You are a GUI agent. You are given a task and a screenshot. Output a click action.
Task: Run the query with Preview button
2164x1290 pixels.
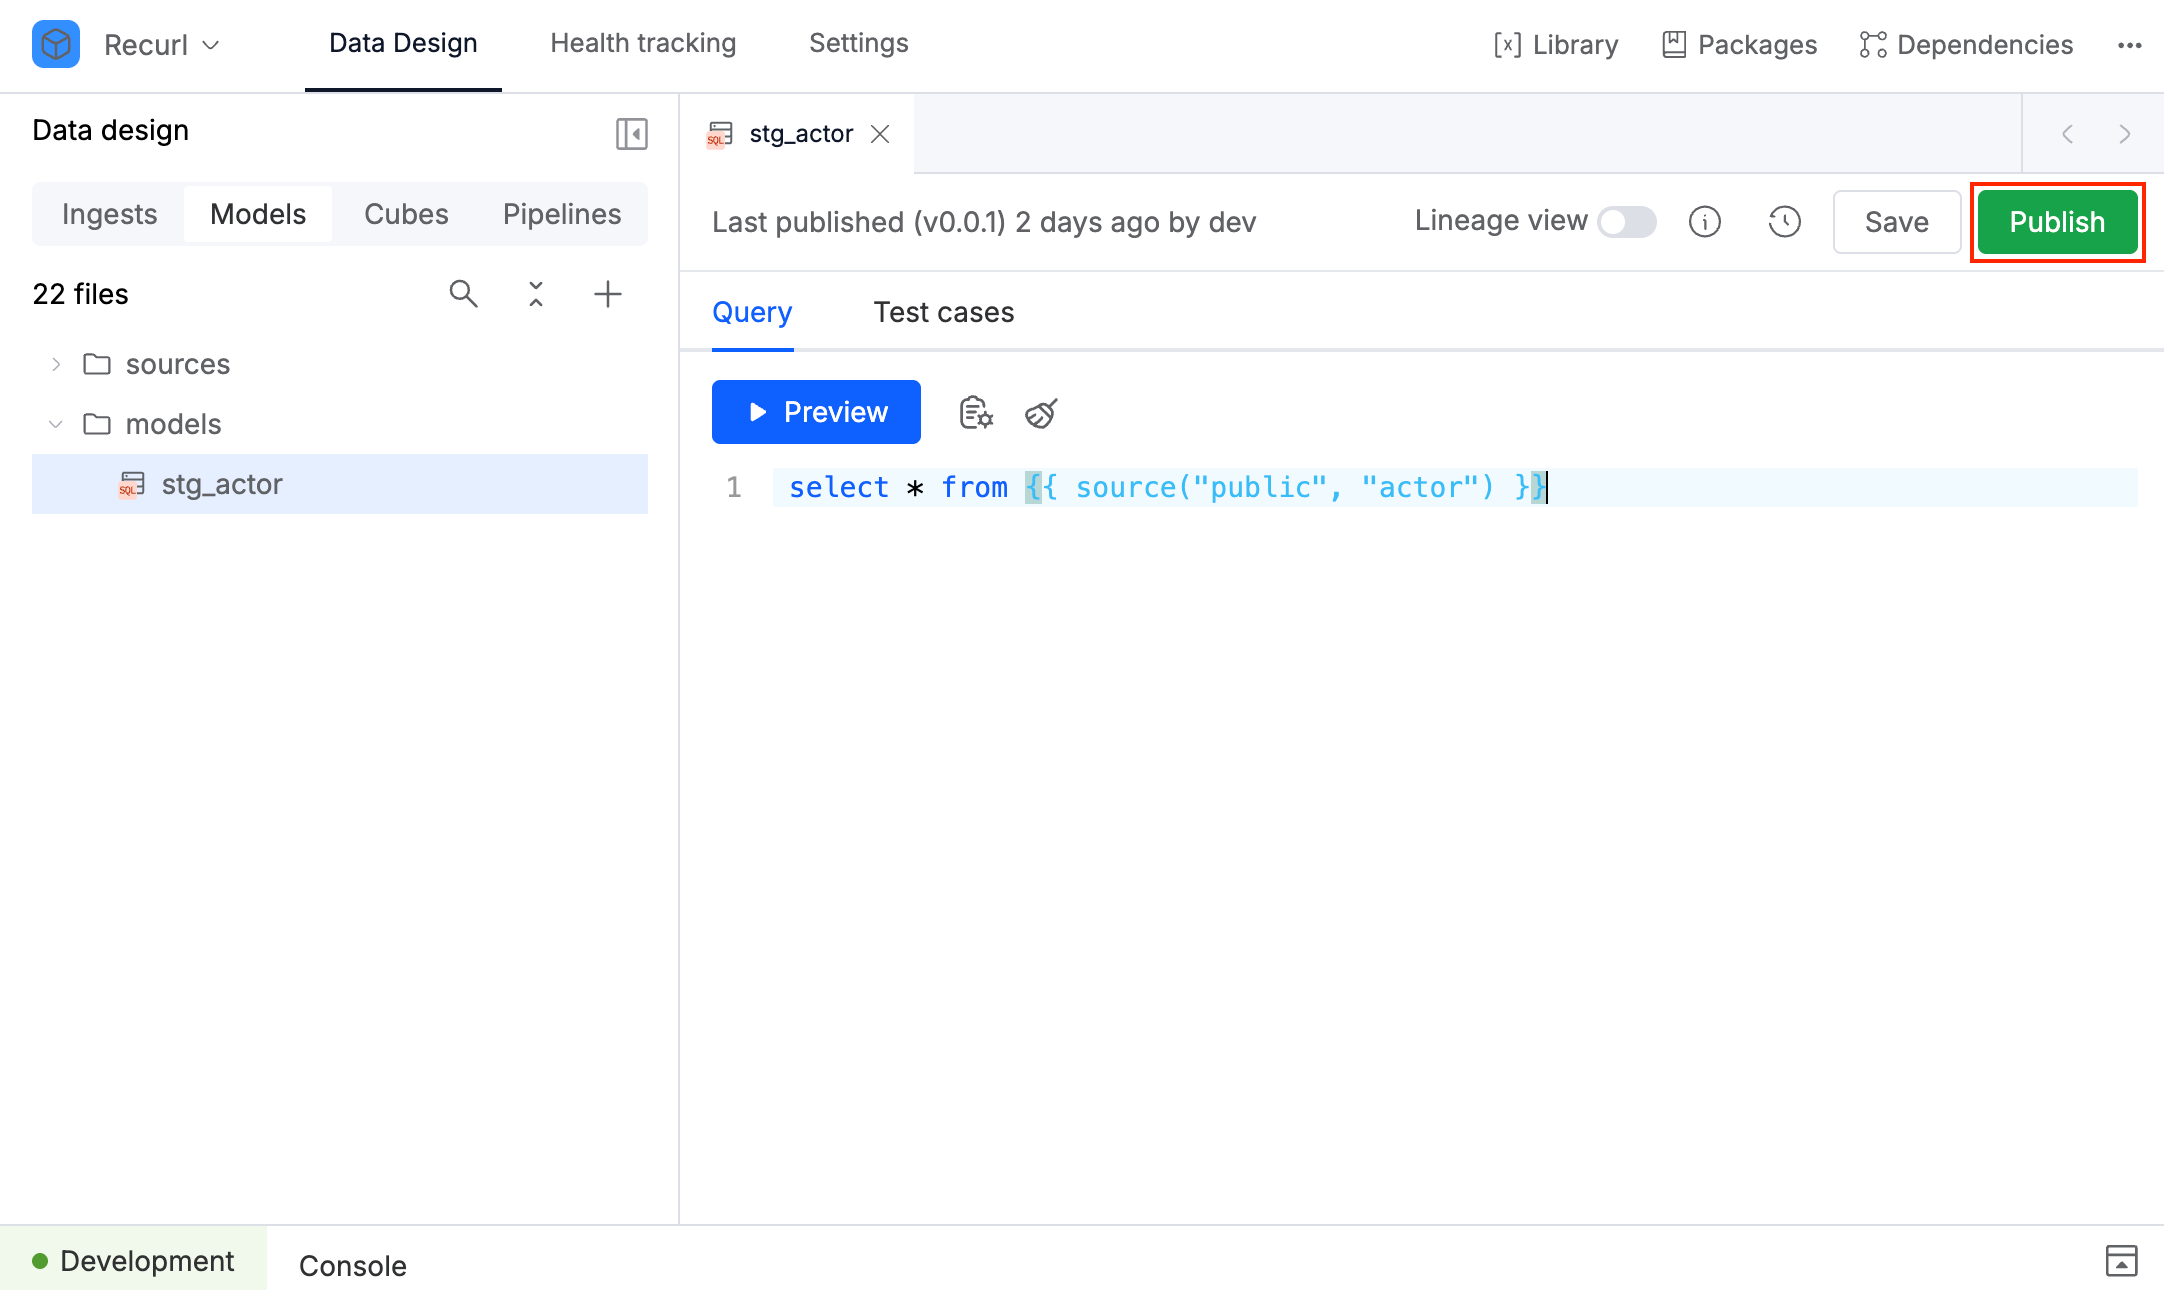(x=816, y=412)
